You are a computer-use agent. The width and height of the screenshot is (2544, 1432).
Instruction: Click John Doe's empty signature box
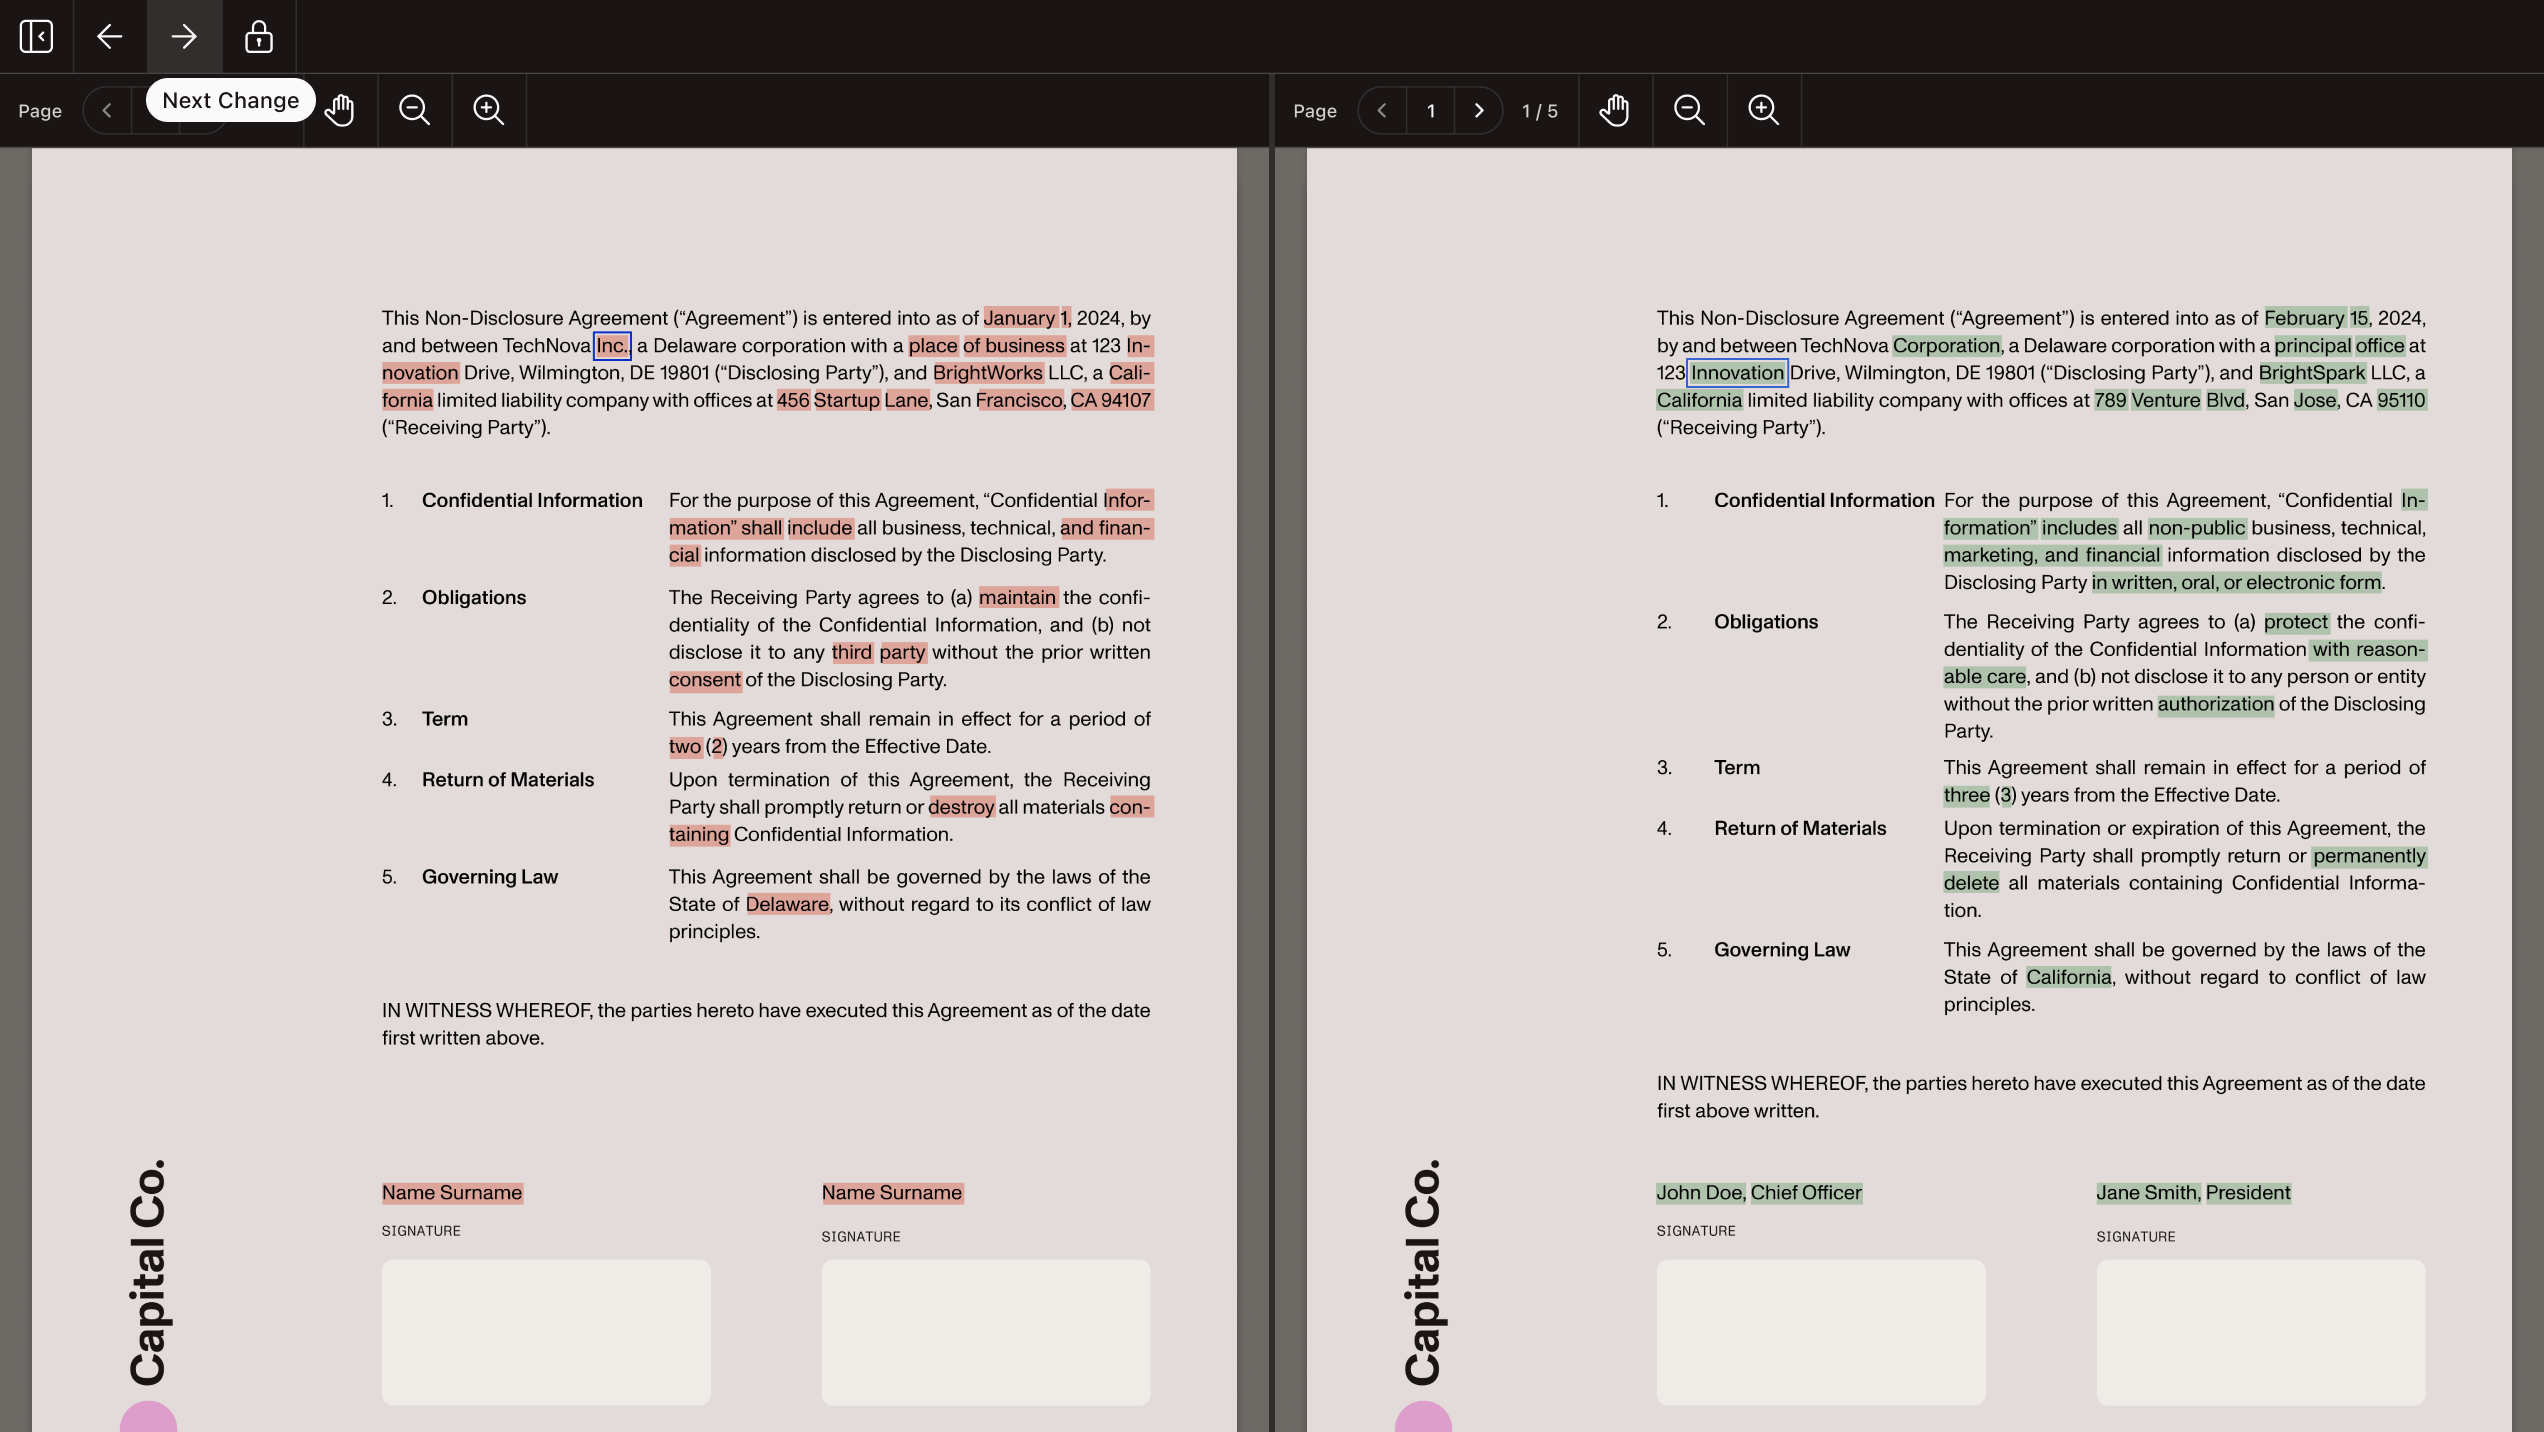1820,1333
